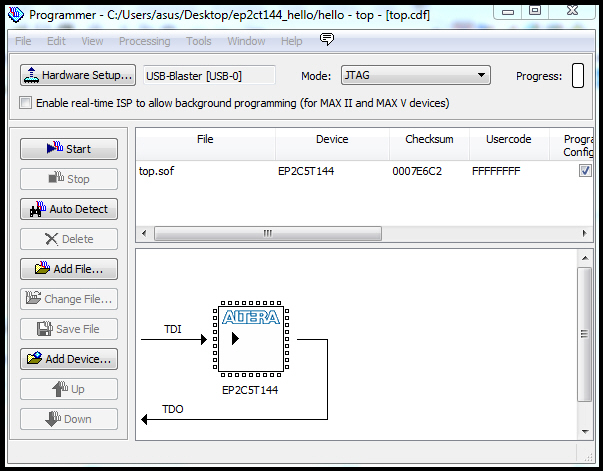This screenshot has width=603, height=471.
Task: Open the Add Device dialog
Action: pyautogui.click(x=69, y=359)
